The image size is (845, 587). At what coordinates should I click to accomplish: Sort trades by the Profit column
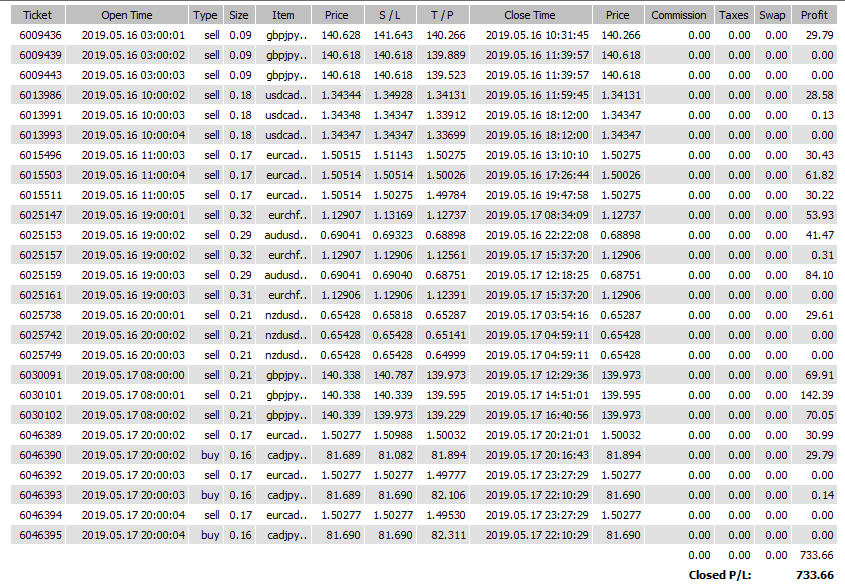814,16
